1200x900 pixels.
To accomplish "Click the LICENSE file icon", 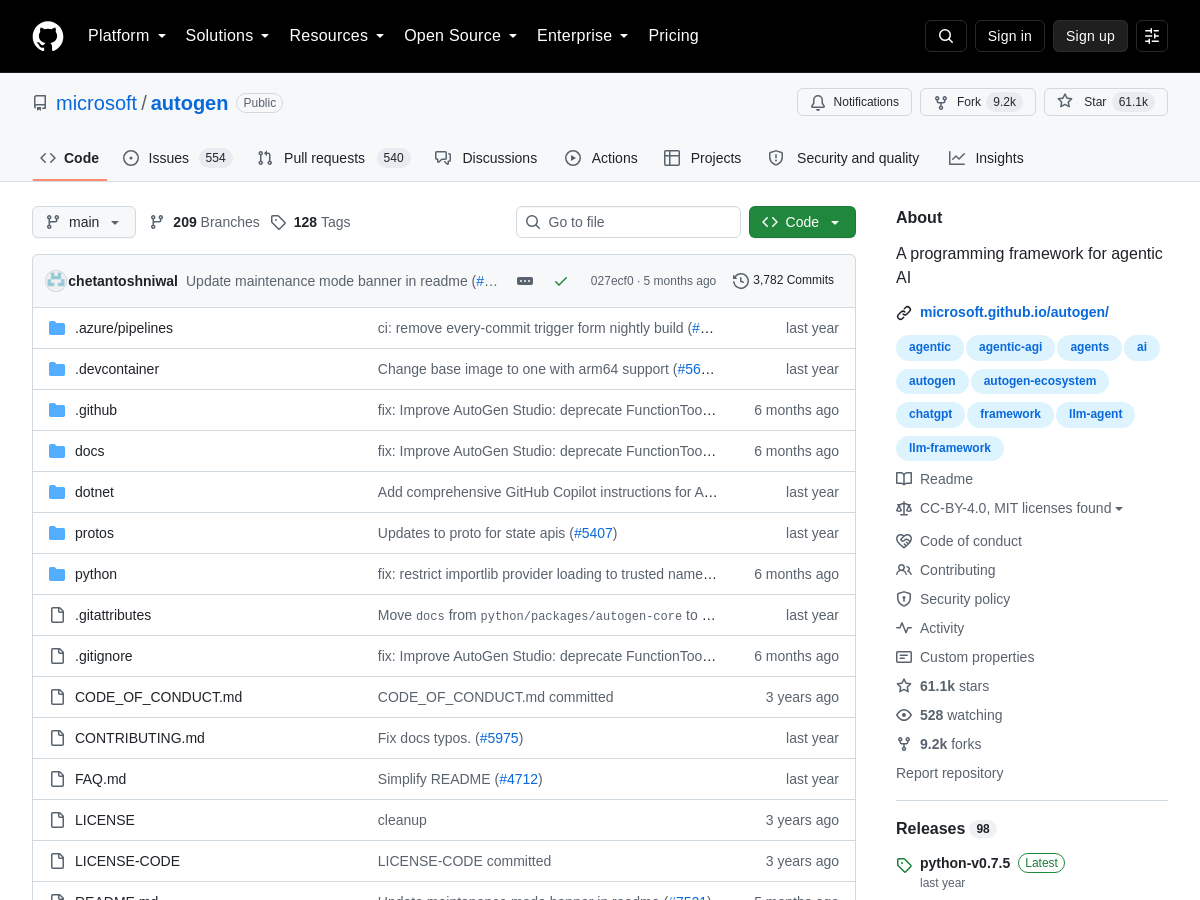I will coord(57,820).
